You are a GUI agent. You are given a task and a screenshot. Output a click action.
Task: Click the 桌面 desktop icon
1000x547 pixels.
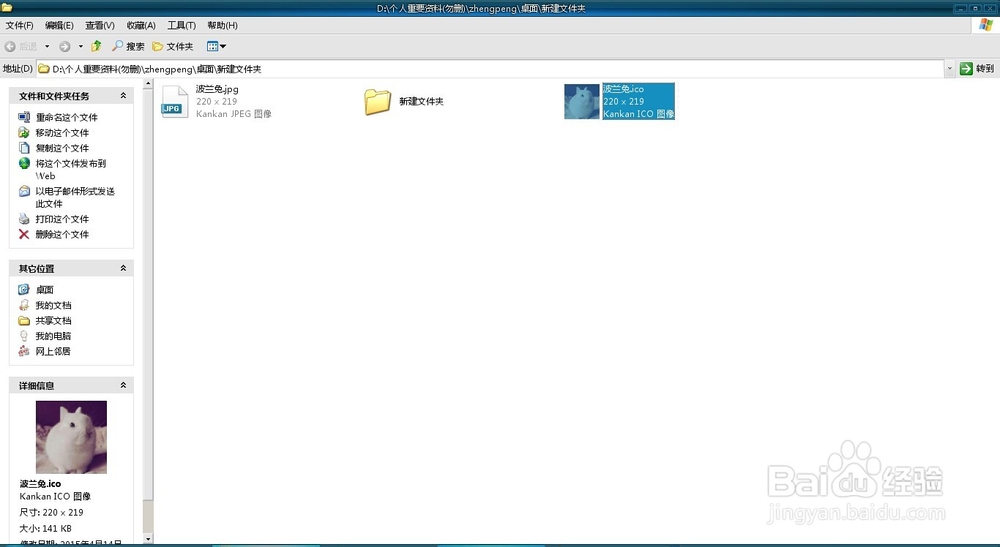24,289
